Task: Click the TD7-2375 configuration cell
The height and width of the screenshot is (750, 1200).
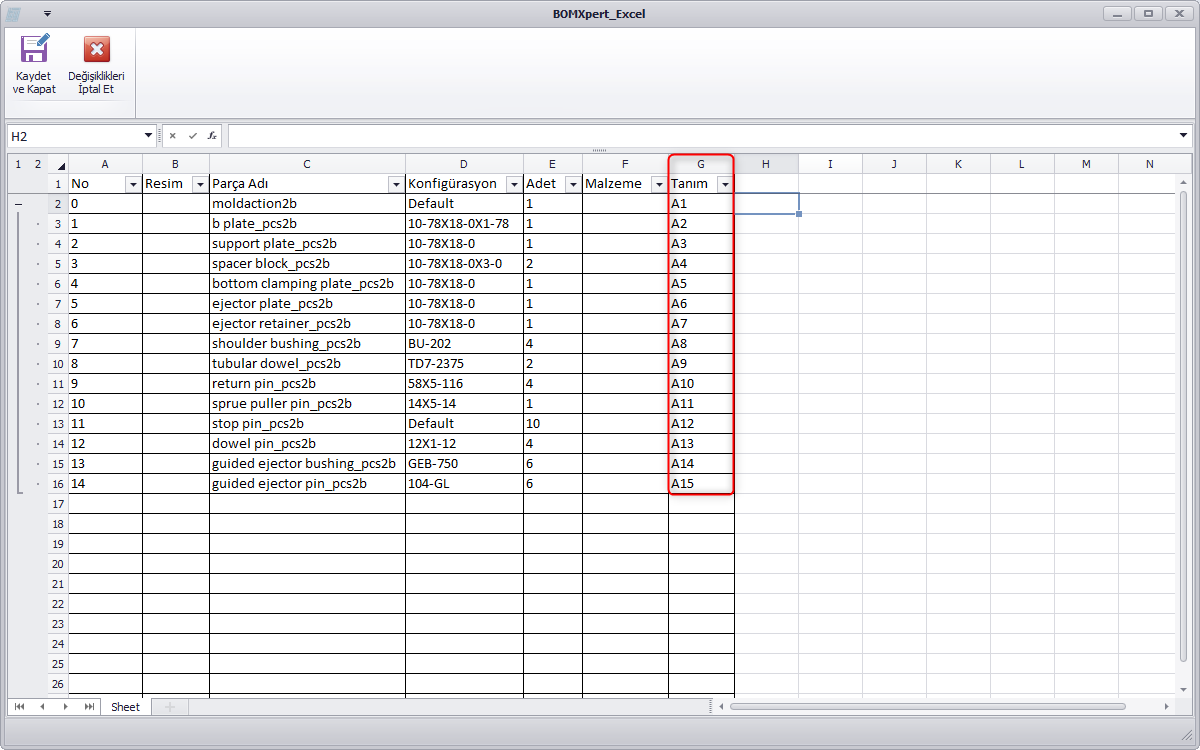Action: click(x=465, y=364)
